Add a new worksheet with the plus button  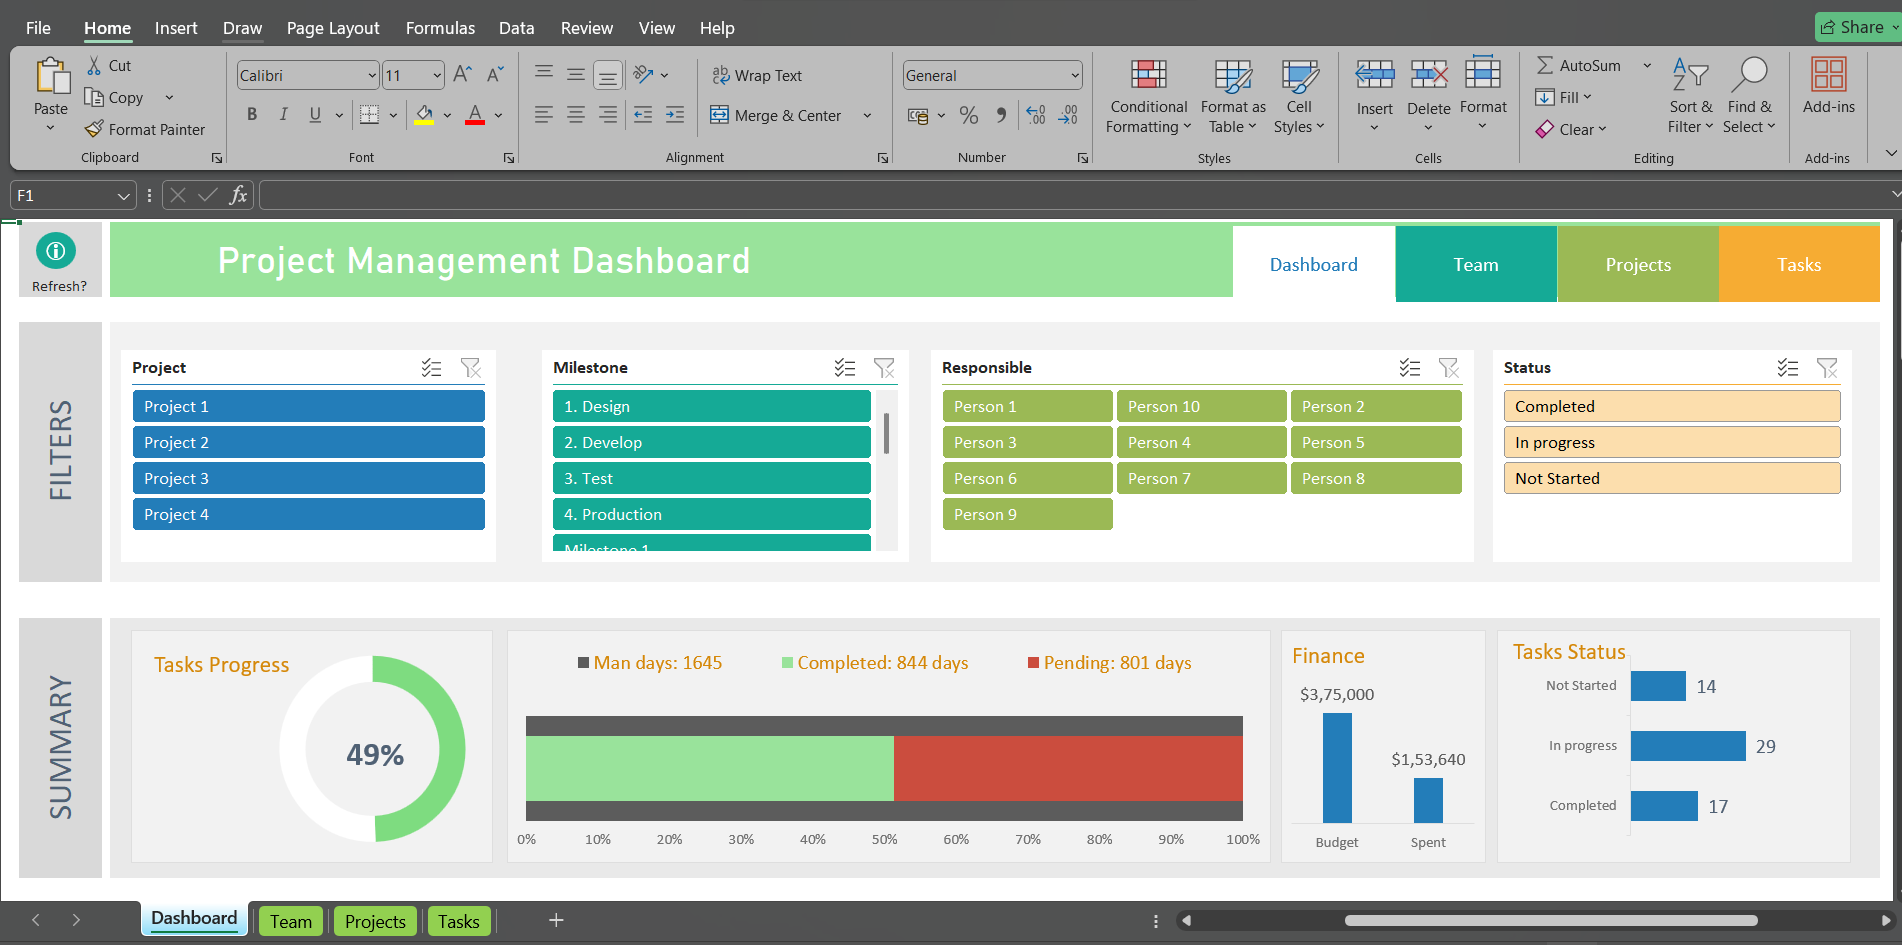pyautogui.click(x=556, y=920)
